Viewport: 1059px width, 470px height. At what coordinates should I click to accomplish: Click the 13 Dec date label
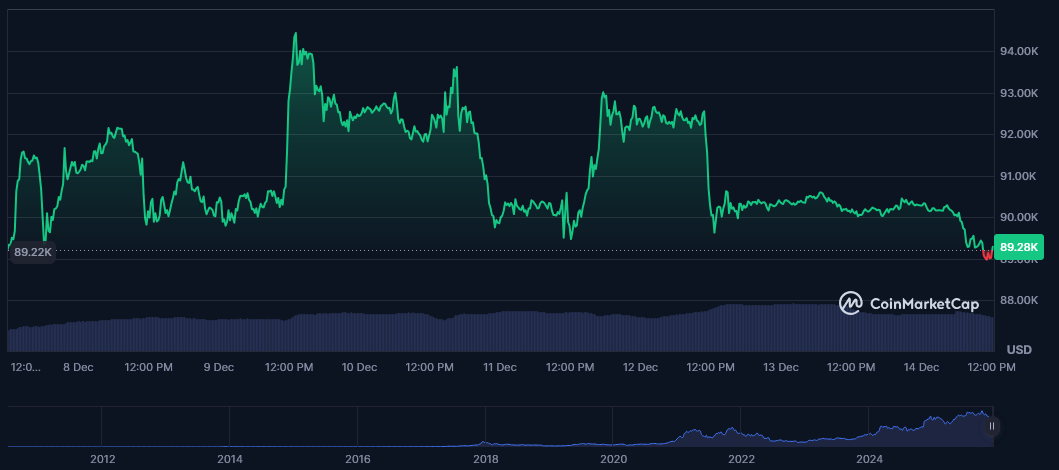pyautogui.click(x=780, y=367)
